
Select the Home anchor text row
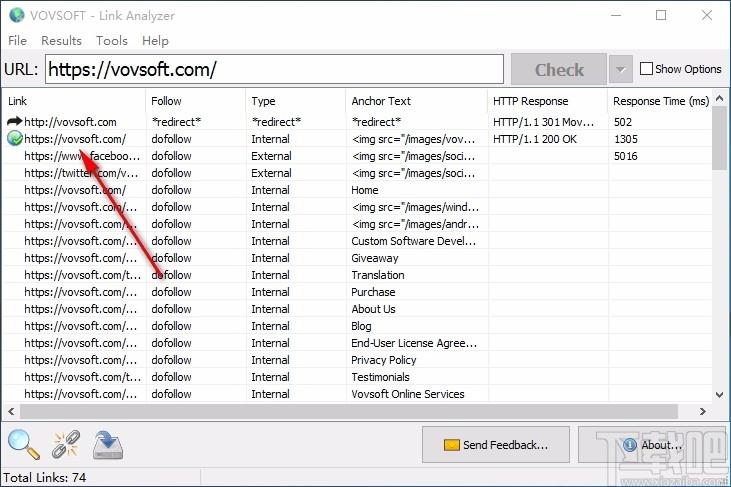pyautogui.click(x=357, y=190)
